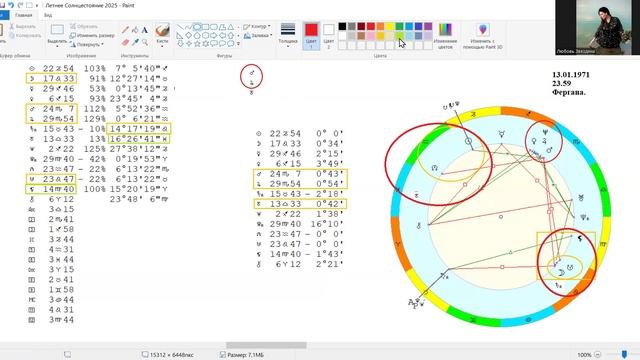Pick the brown color swatch
This screenshot has height=360, width=640.
pyautogui.click(x=361, y=36)
